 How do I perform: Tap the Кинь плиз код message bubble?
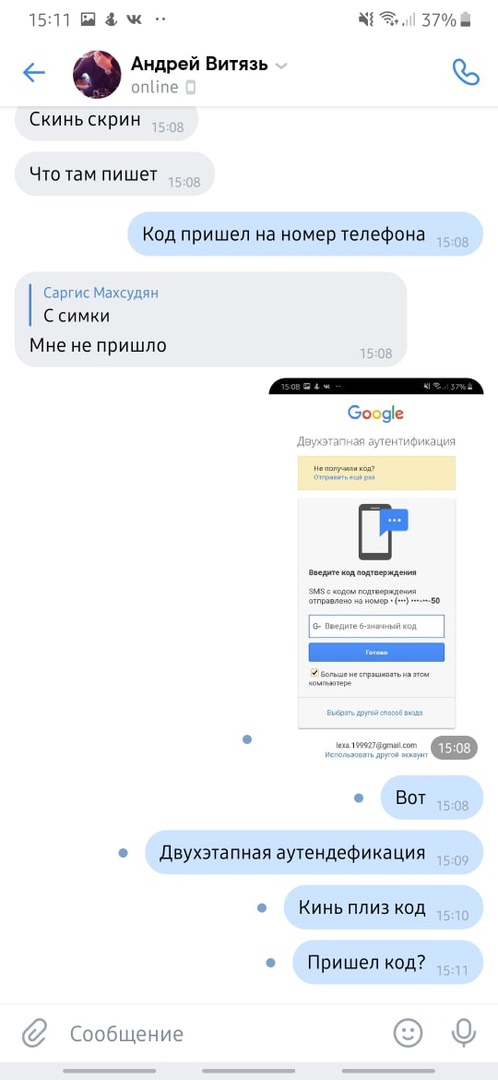pyautogui.click(x=384, y=907)
